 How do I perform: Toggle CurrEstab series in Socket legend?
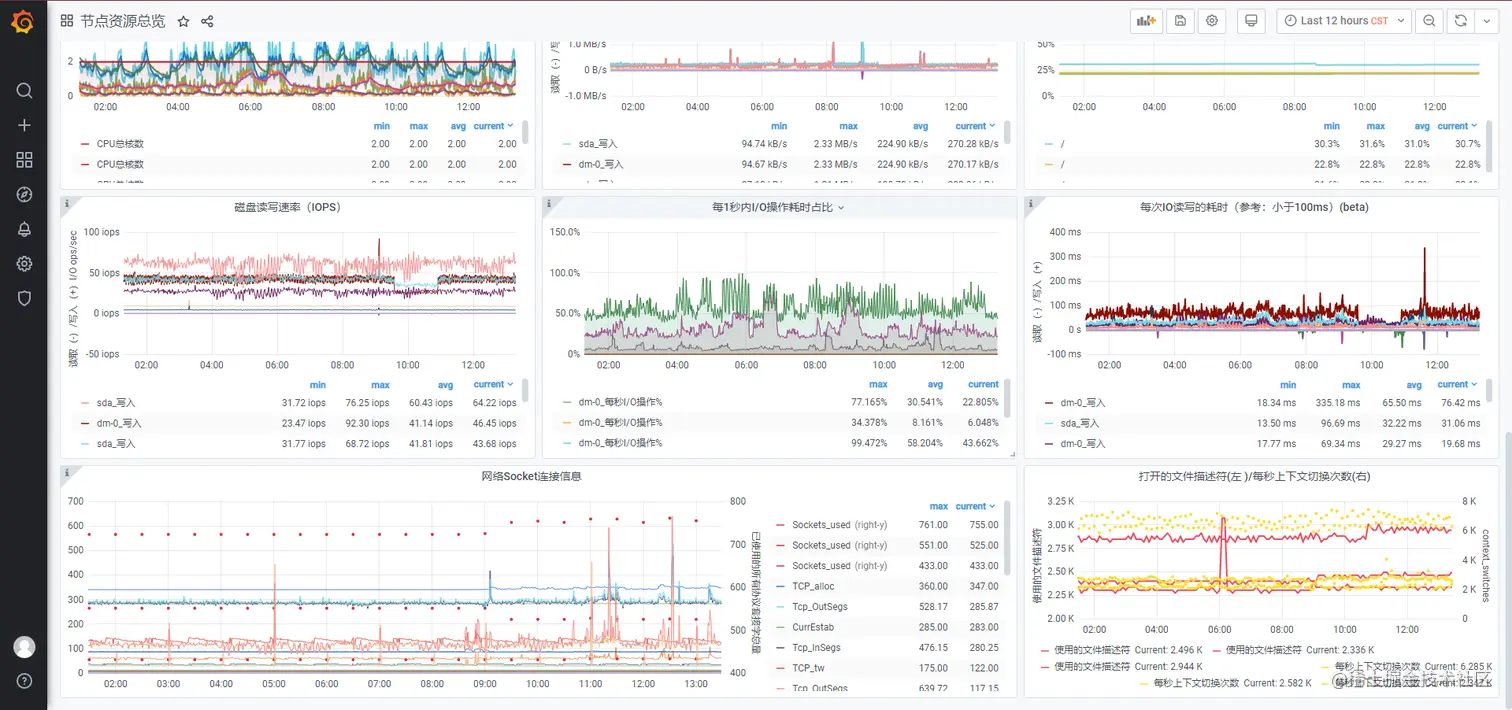click(x=813, y=627)
